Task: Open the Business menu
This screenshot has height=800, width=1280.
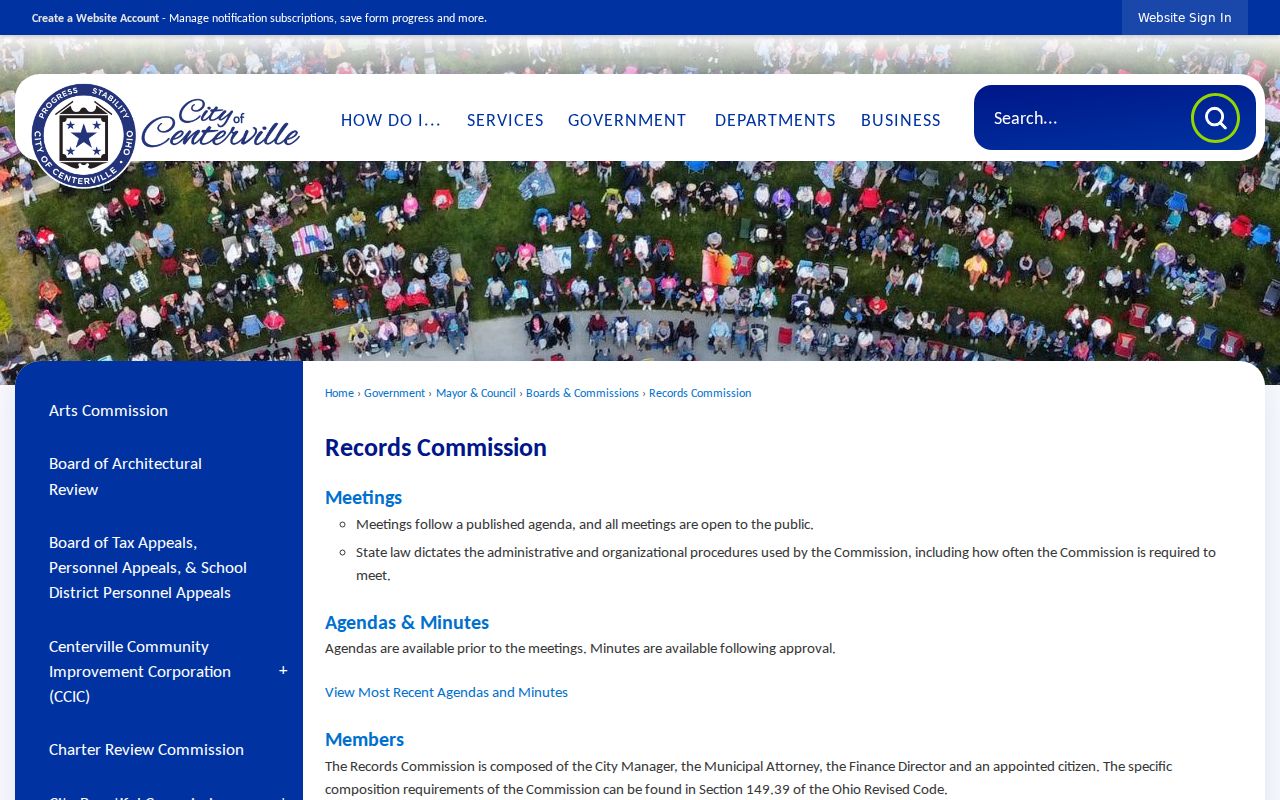Action: pos(901,120)
